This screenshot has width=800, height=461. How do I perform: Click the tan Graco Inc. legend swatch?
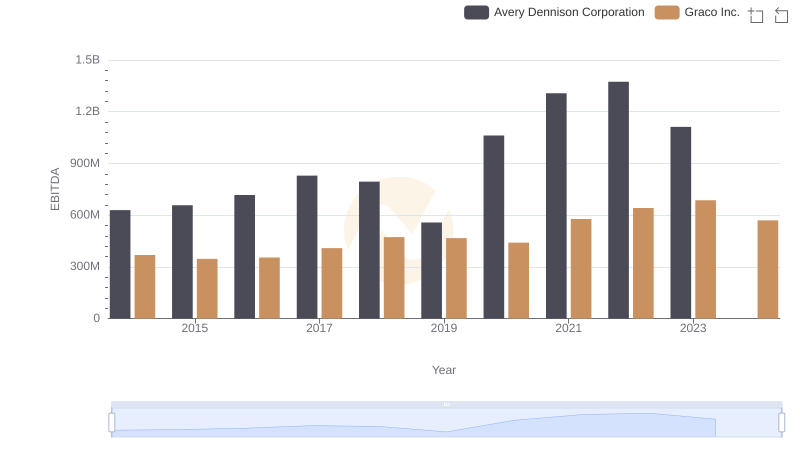pyautogui.click(x=667, y=12)
